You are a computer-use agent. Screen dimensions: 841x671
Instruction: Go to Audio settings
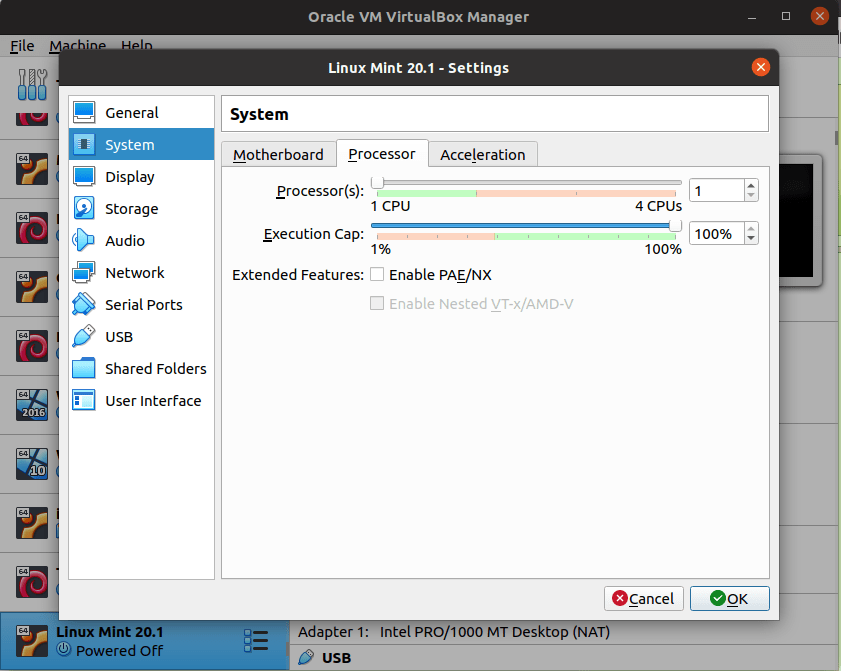124,241
